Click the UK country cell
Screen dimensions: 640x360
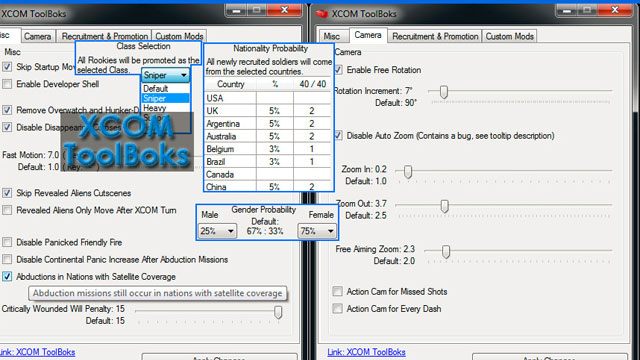point(230,111)
